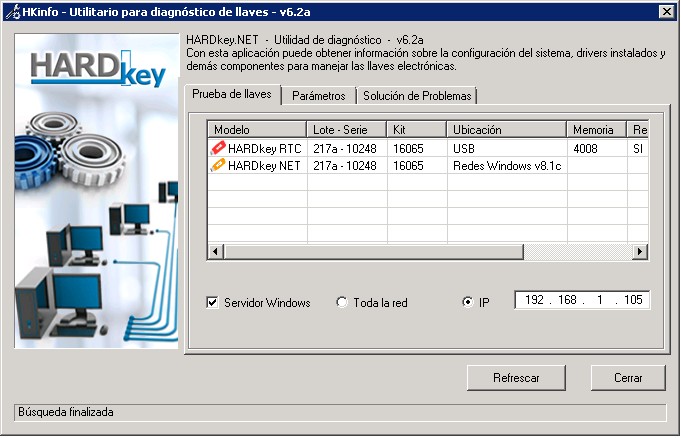Click the Kit column header
The width and height of the screenshot is (681, 438).
417,129
